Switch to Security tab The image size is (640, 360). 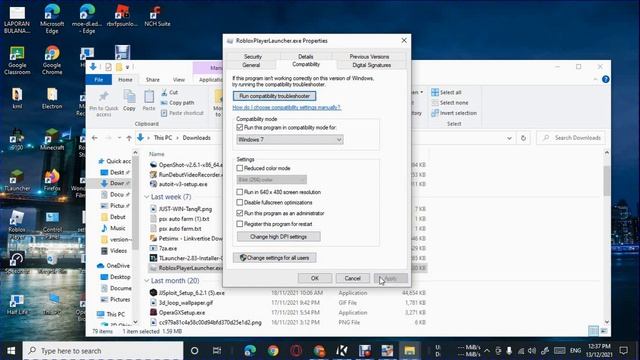click(253, 57)
